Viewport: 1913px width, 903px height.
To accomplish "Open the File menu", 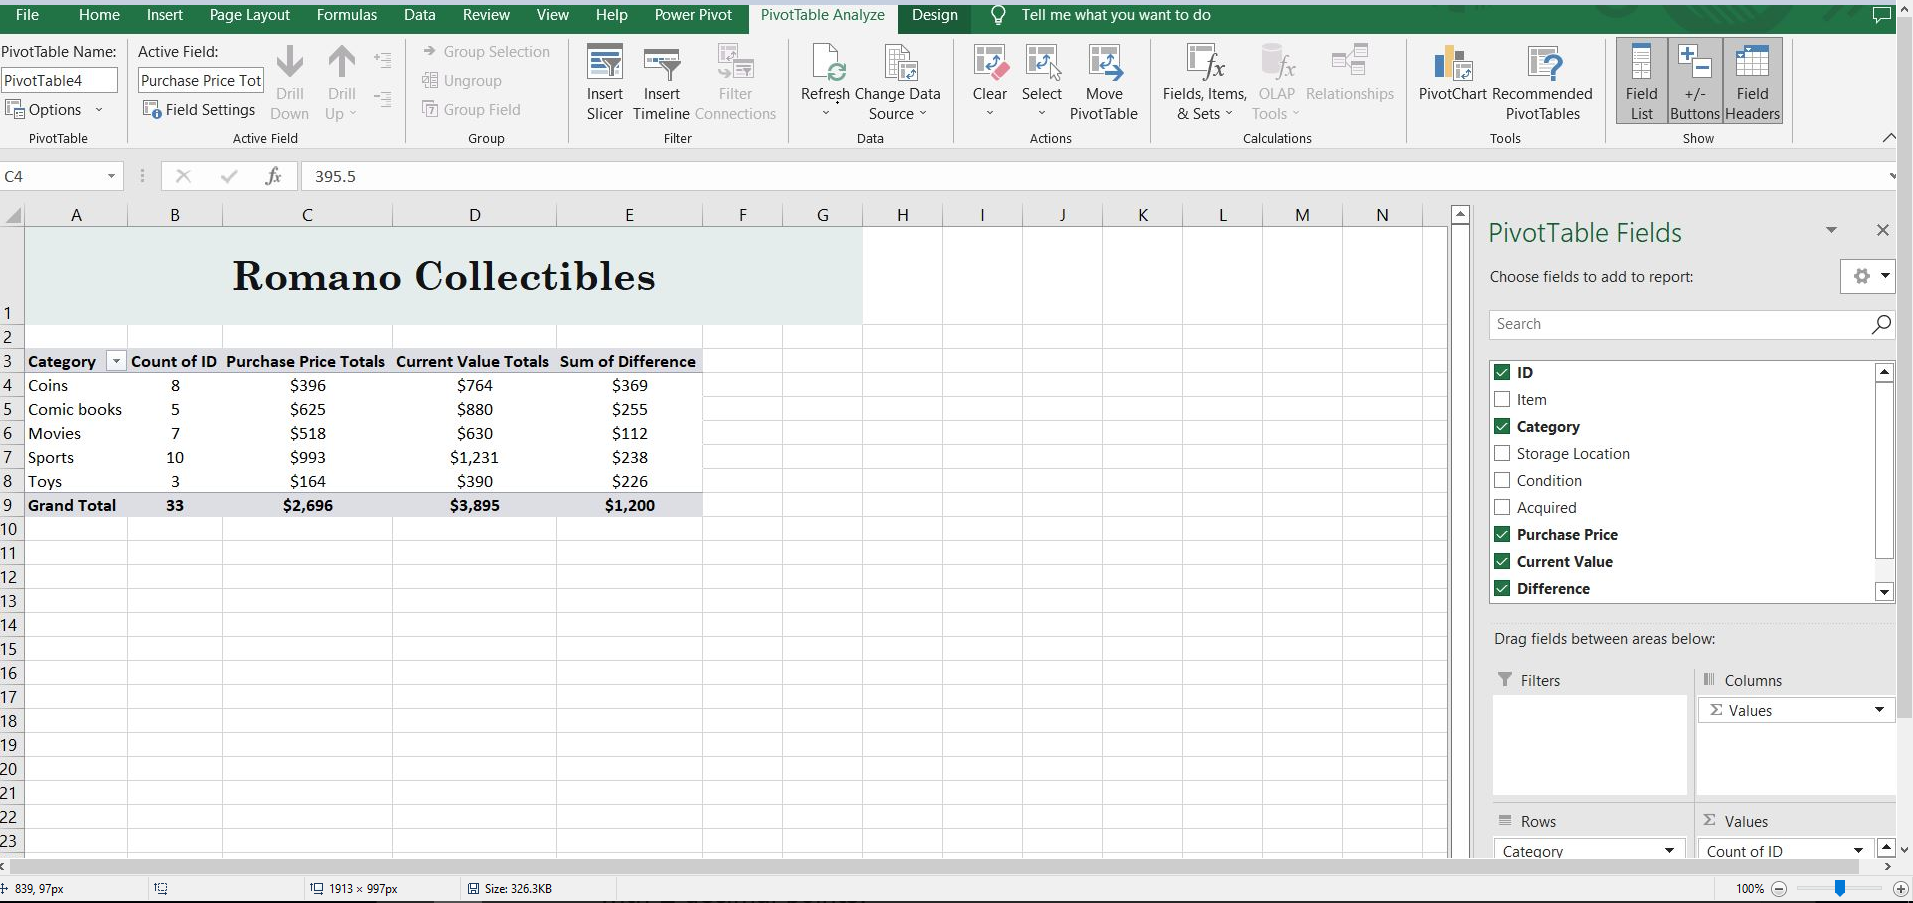I will click(28, 15).
